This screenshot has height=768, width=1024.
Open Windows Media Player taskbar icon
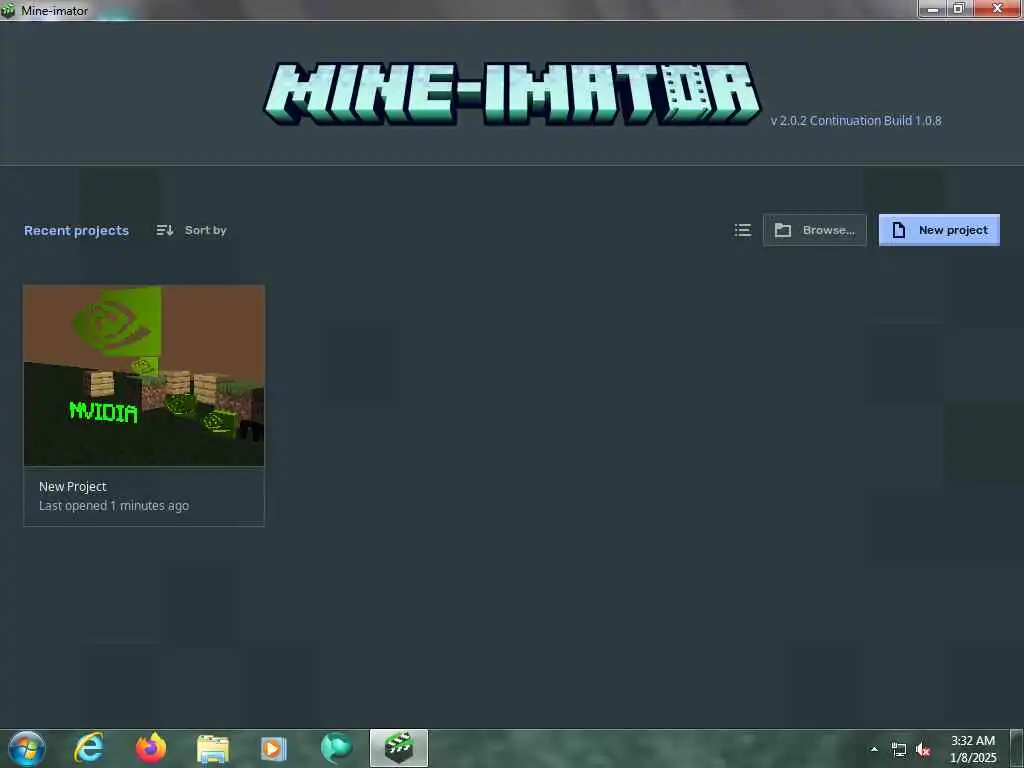274,749
